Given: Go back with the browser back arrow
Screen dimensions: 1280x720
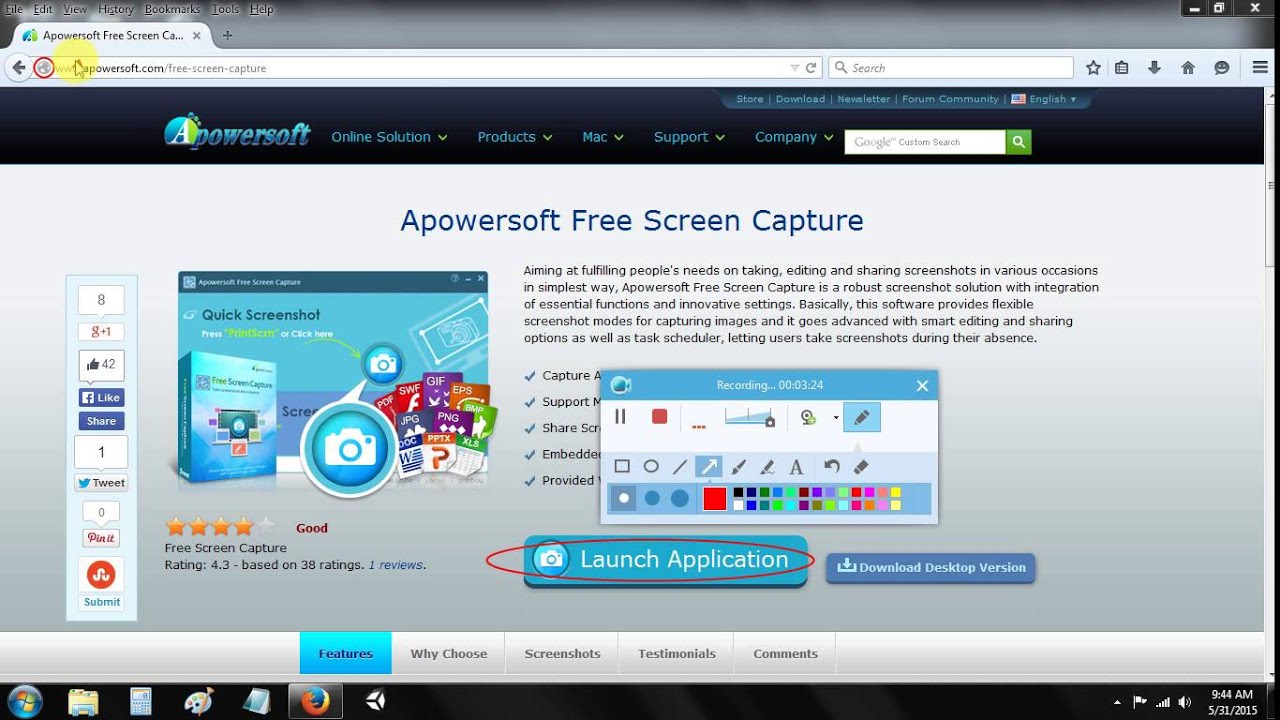Looking at the screenshot, I should pyautogui.click(x=18, y=68).
